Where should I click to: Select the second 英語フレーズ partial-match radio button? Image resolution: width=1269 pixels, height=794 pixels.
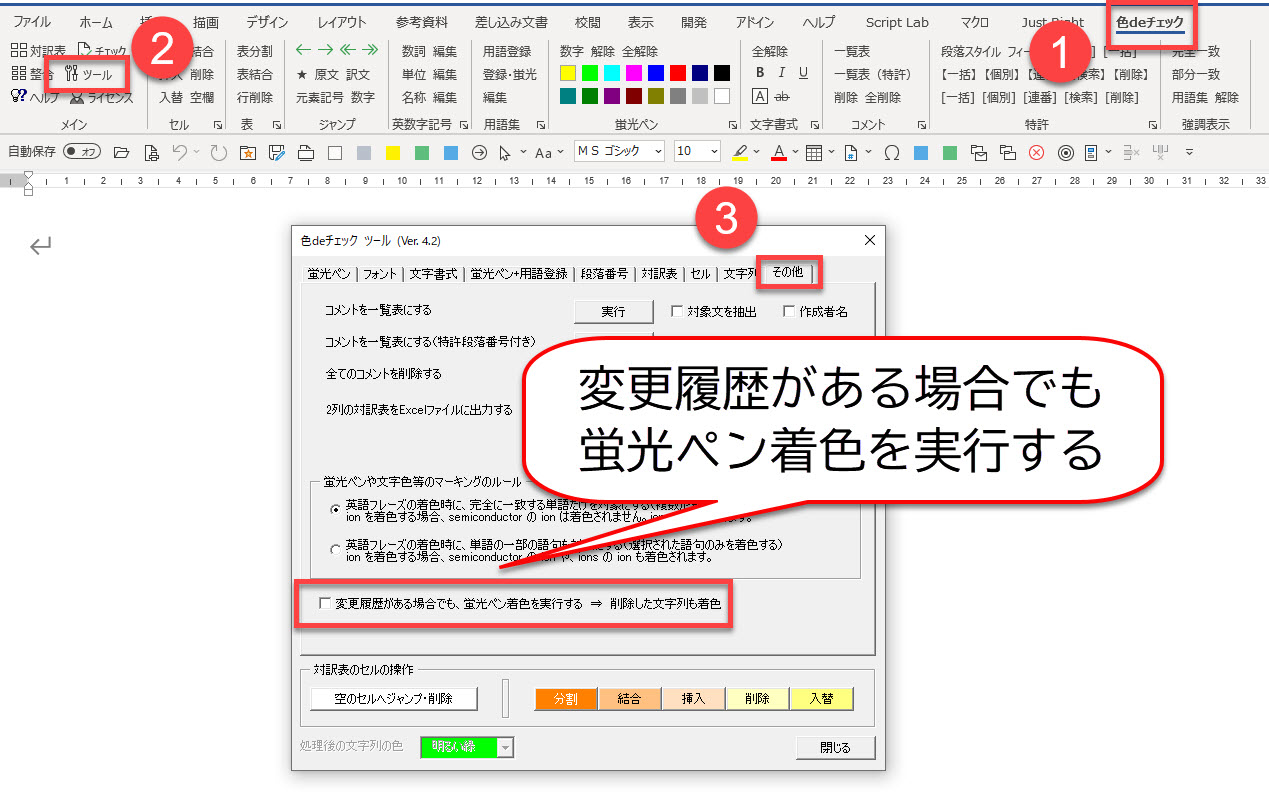click(335, 549)
